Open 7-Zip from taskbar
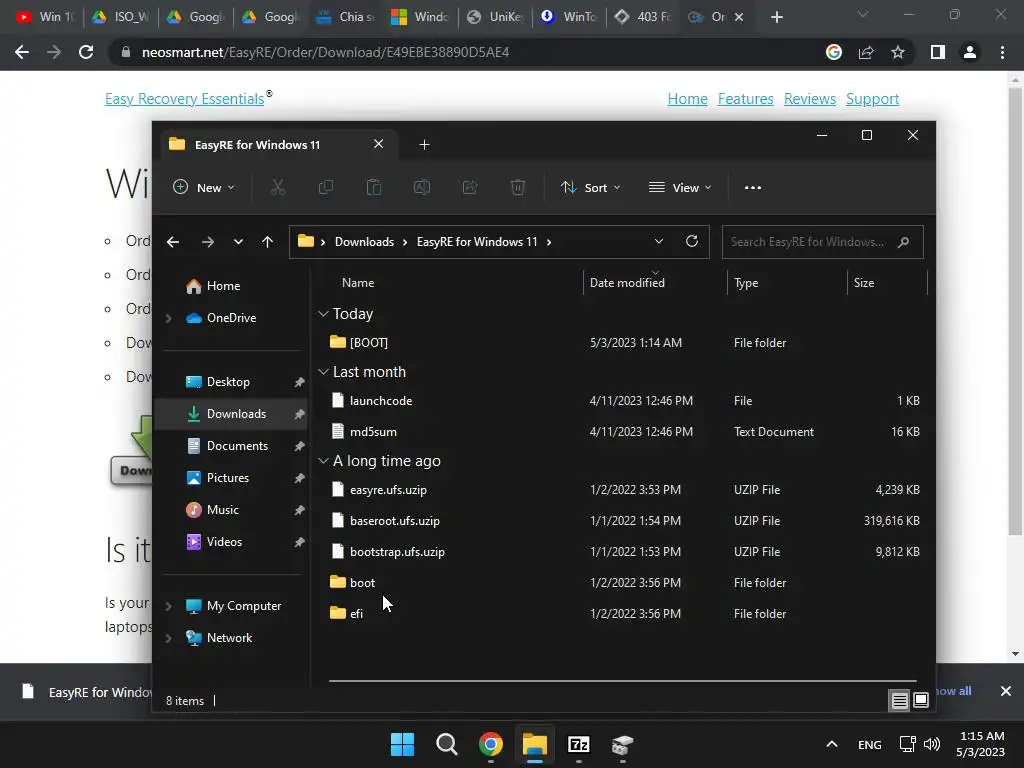 point(579,744)
